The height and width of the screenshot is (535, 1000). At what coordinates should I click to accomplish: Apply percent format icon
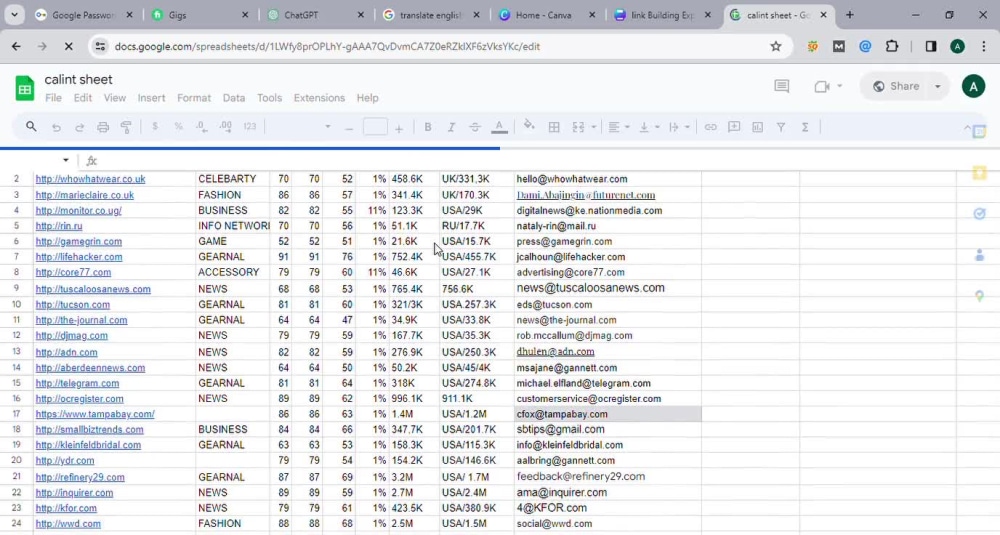[x=178, y=127]
